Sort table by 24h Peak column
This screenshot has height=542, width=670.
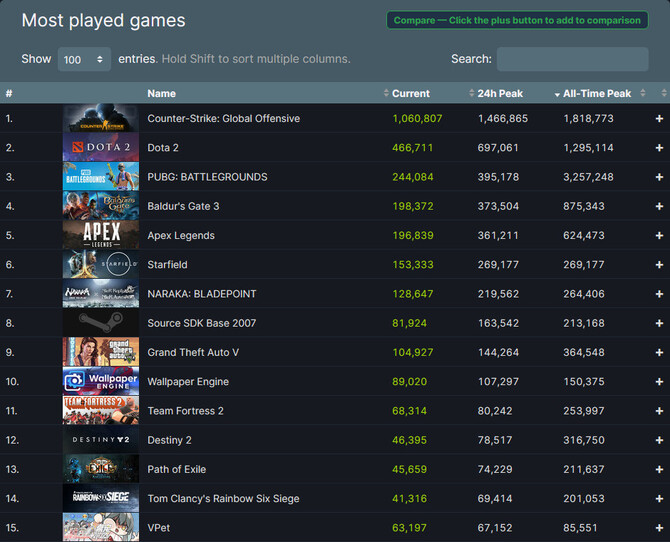500,93
